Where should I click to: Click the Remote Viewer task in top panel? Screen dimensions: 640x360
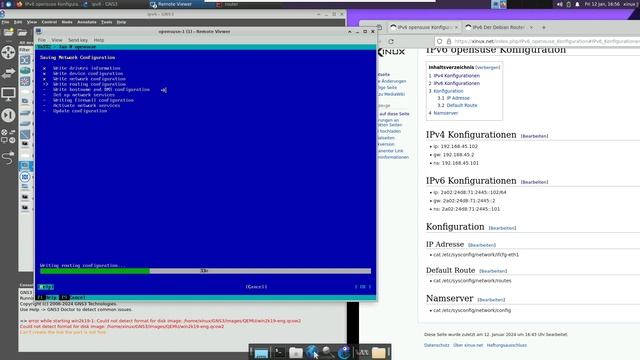coord(175,4)
